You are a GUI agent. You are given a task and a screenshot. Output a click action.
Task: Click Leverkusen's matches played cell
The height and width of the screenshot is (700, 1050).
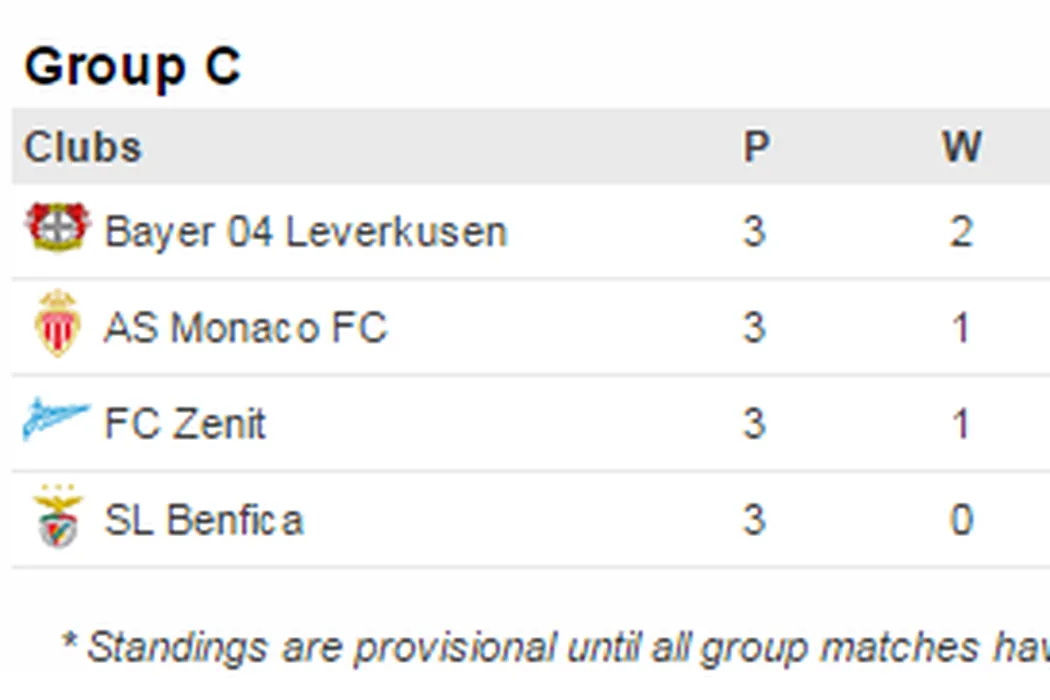click(755, 232)
